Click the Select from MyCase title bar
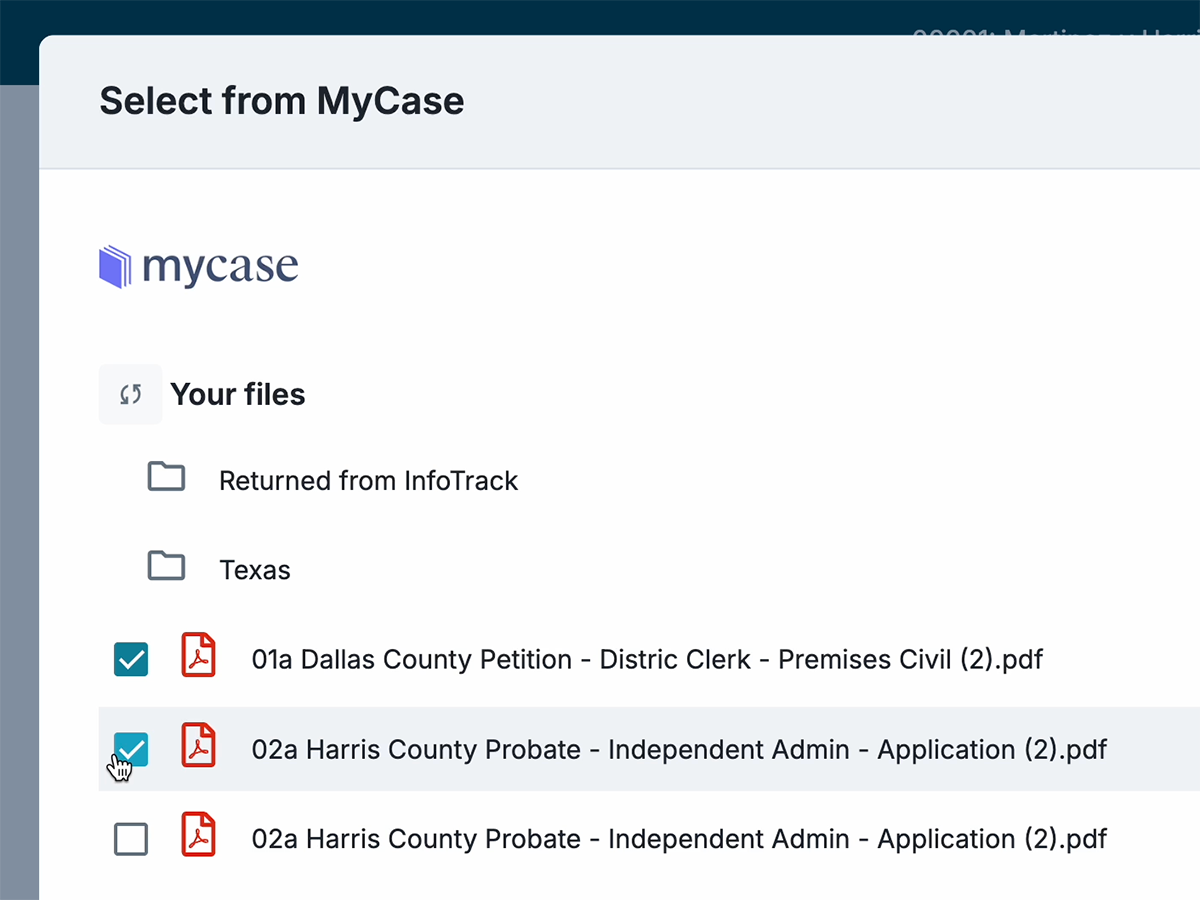 pyautogui.click(x=281, y=100)
